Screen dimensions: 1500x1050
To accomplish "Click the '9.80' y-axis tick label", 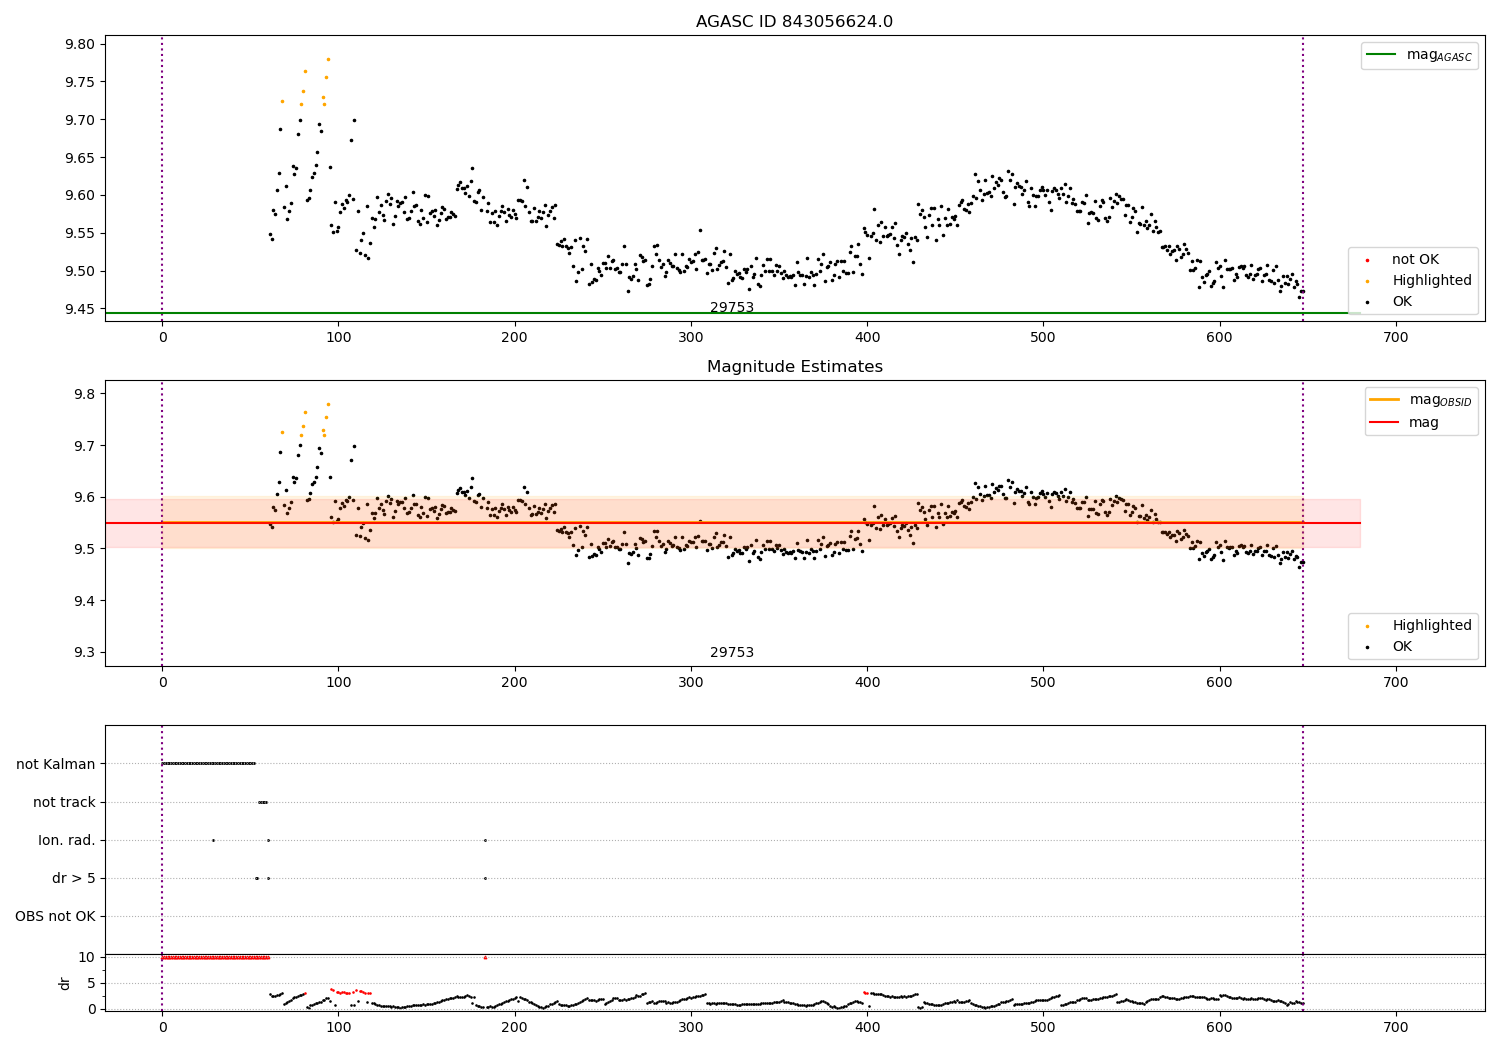I will coord(80,45).
